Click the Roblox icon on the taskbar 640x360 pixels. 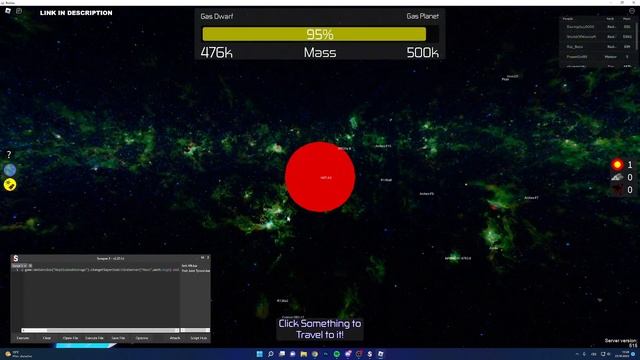coord(380,354)
